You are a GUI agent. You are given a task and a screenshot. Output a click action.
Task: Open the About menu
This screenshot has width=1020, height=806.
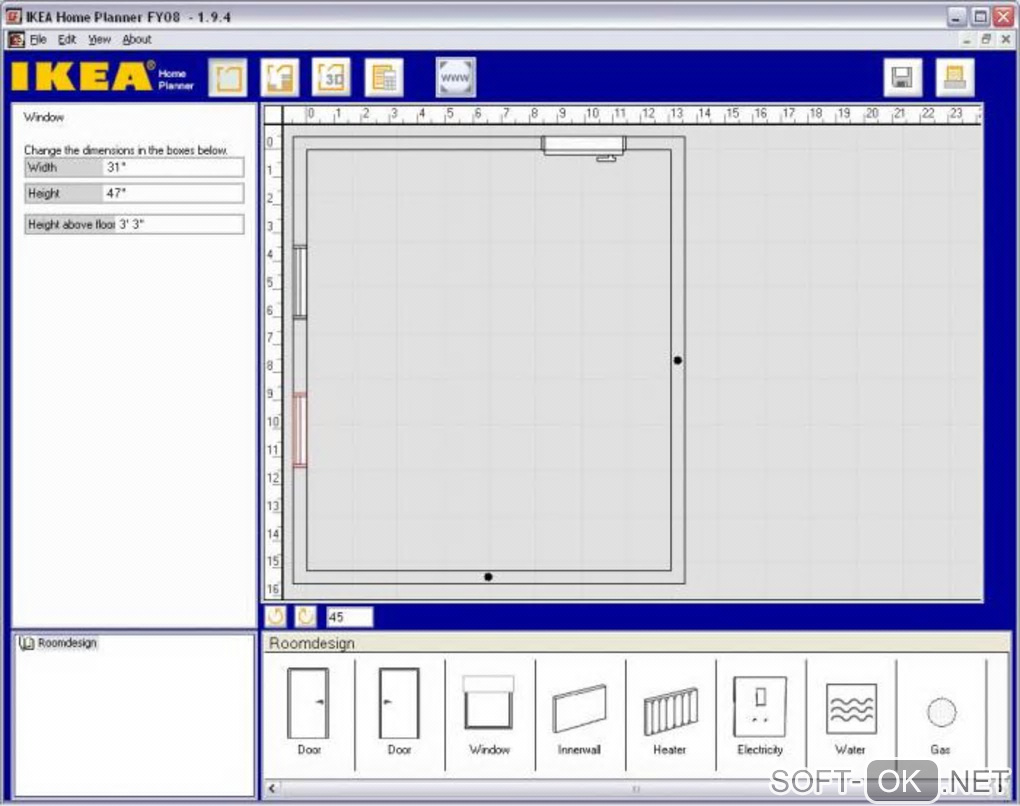(x=137, y=40)
